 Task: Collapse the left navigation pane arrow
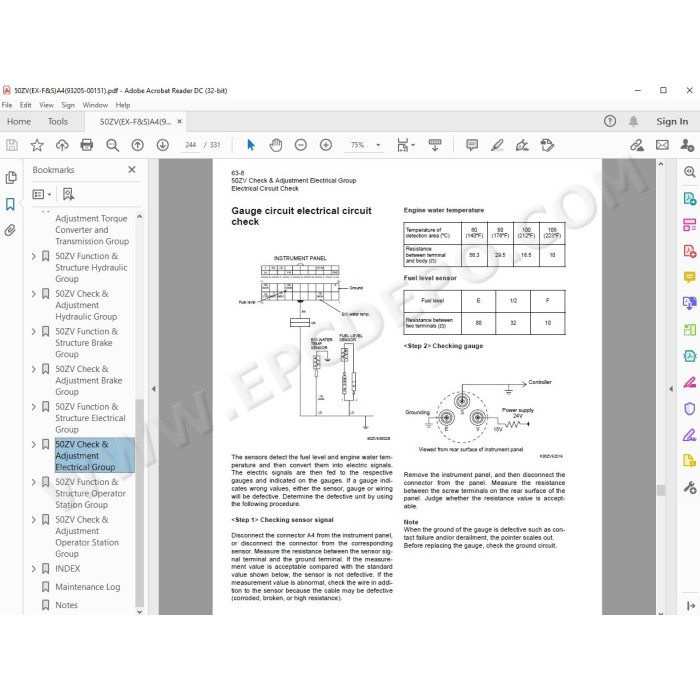point(154,389)
